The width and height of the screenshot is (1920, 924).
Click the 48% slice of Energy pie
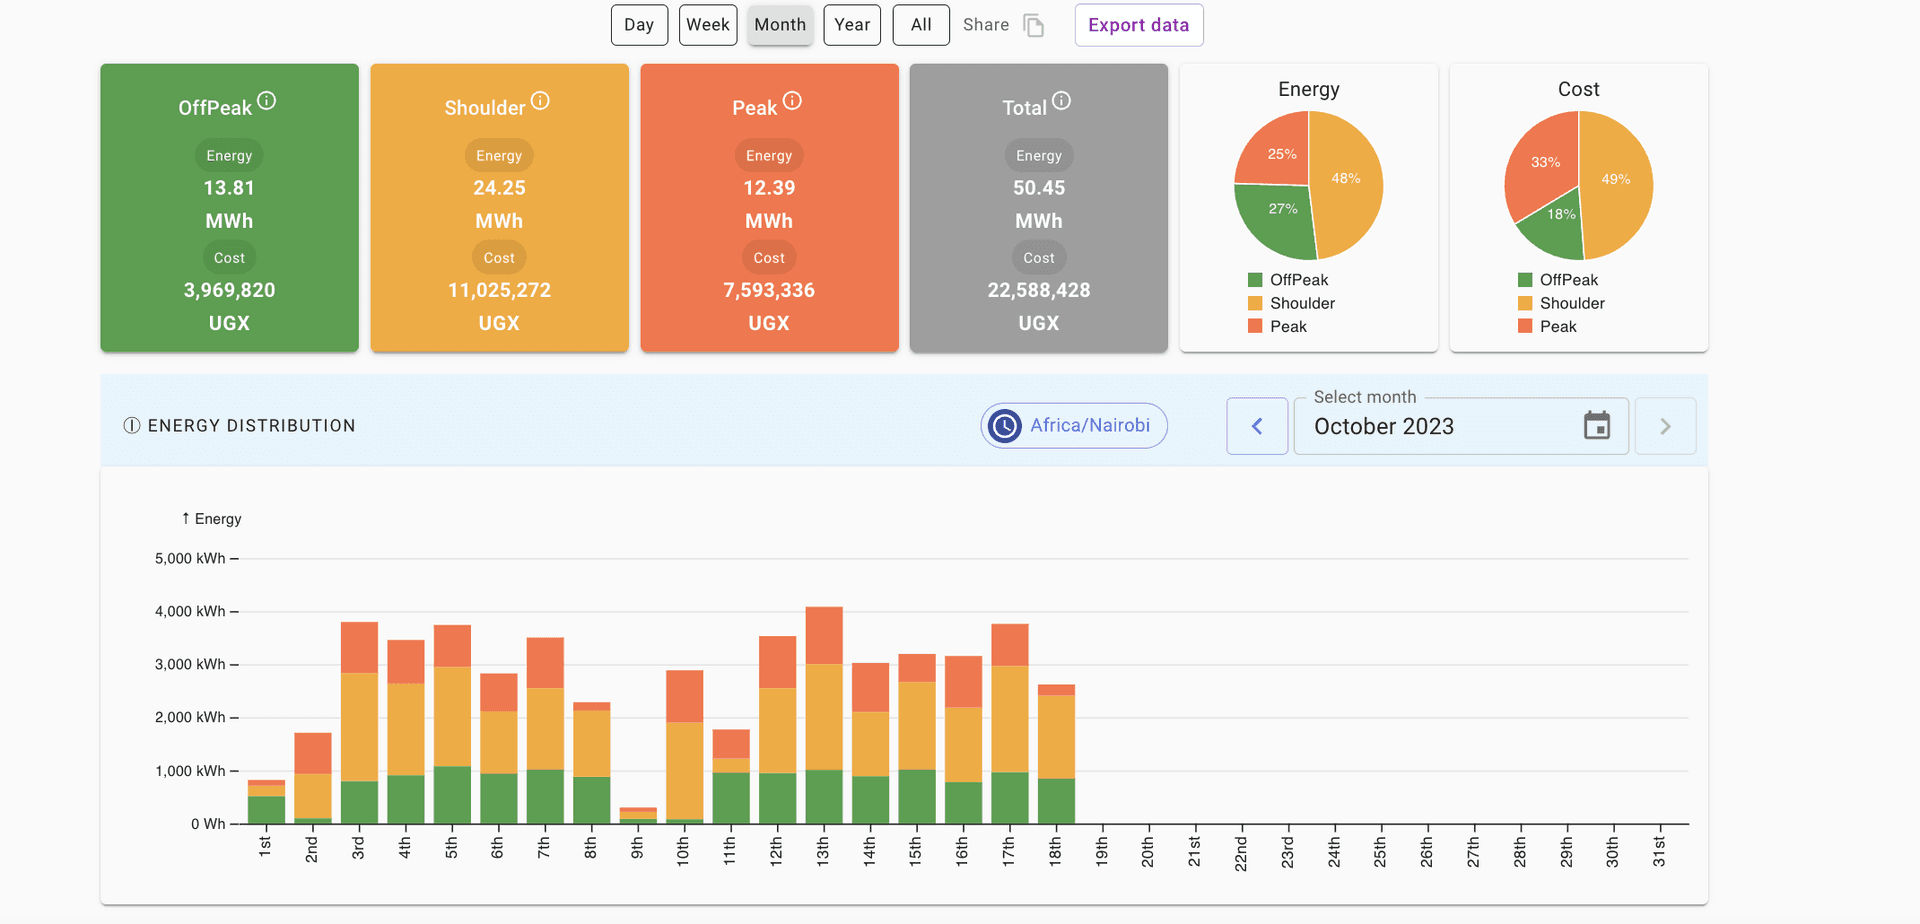pos(1348,185)
